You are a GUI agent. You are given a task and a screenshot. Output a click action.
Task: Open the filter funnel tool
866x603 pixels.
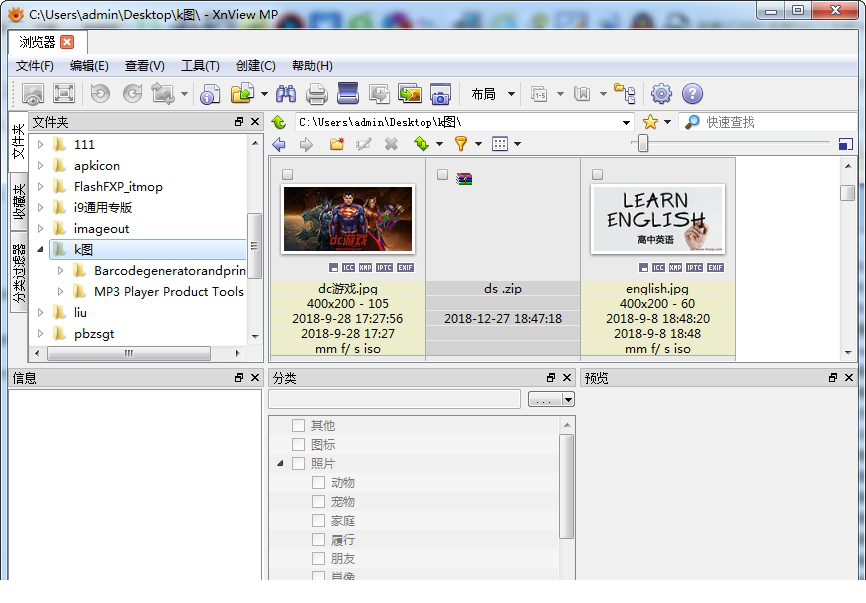[x=460, y=143]
